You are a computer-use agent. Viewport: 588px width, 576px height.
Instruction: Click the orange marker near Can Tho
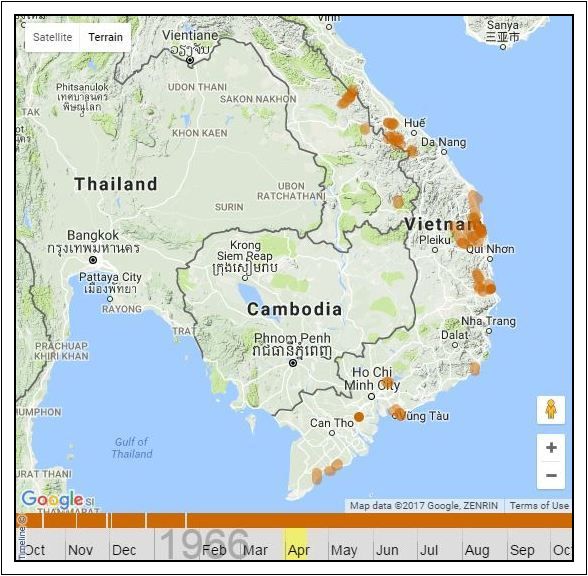359,417
